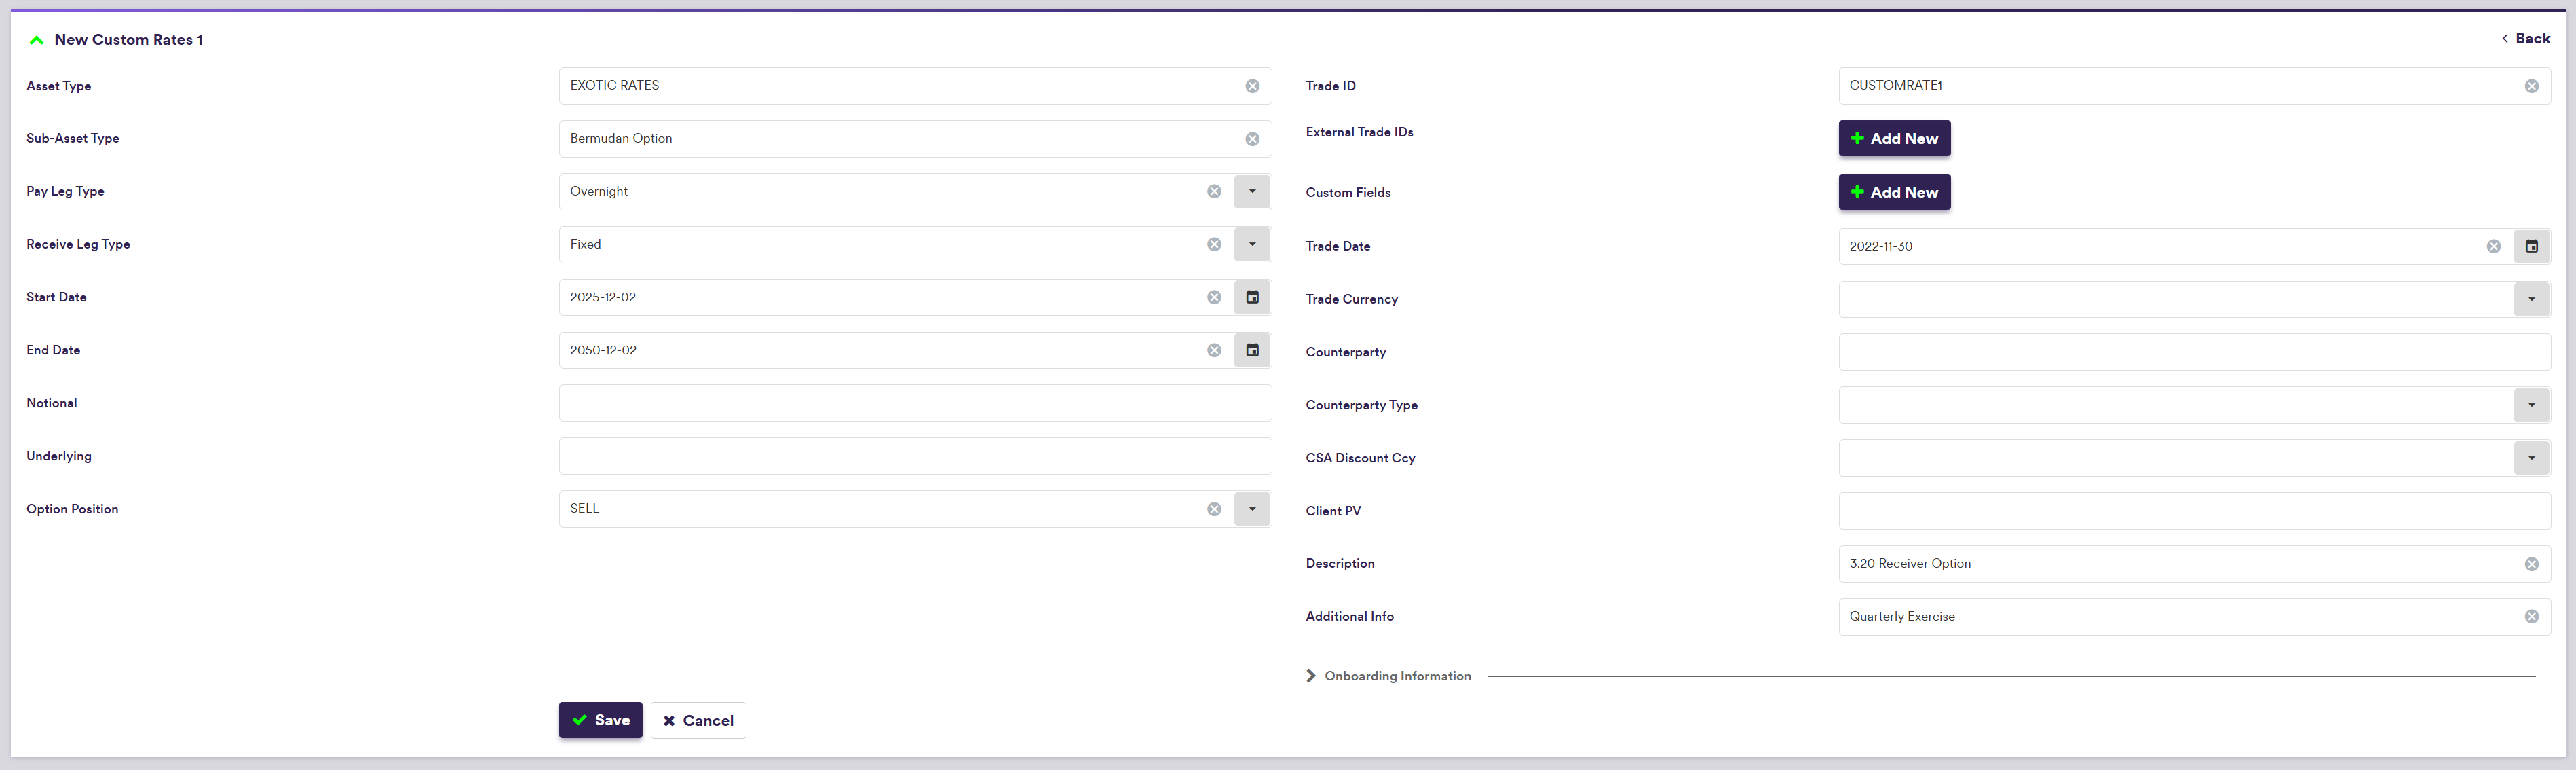Collapse the New Custom Rates 1 section
2576x770 pixels.
[x=37, y=40]
